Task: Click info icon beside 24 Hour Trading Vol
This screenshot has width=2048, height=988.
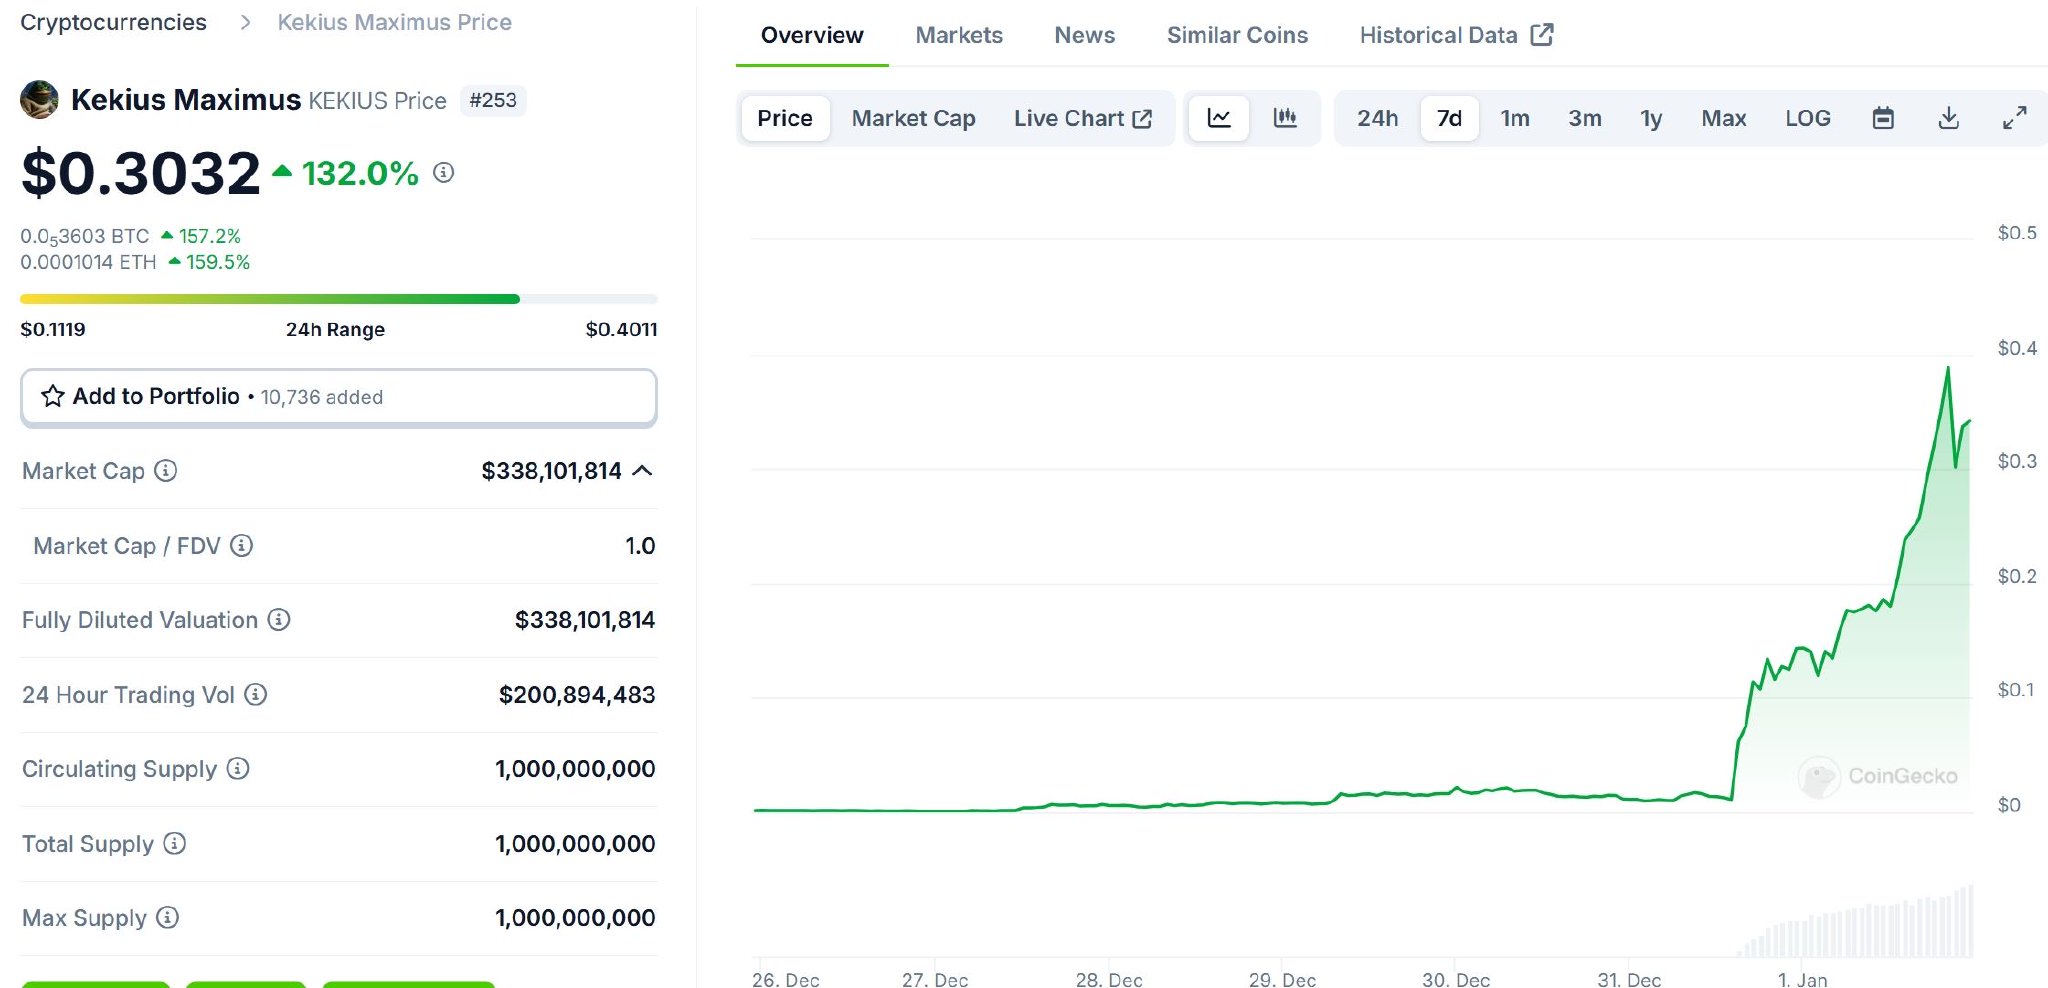Action: coord(256,694)
